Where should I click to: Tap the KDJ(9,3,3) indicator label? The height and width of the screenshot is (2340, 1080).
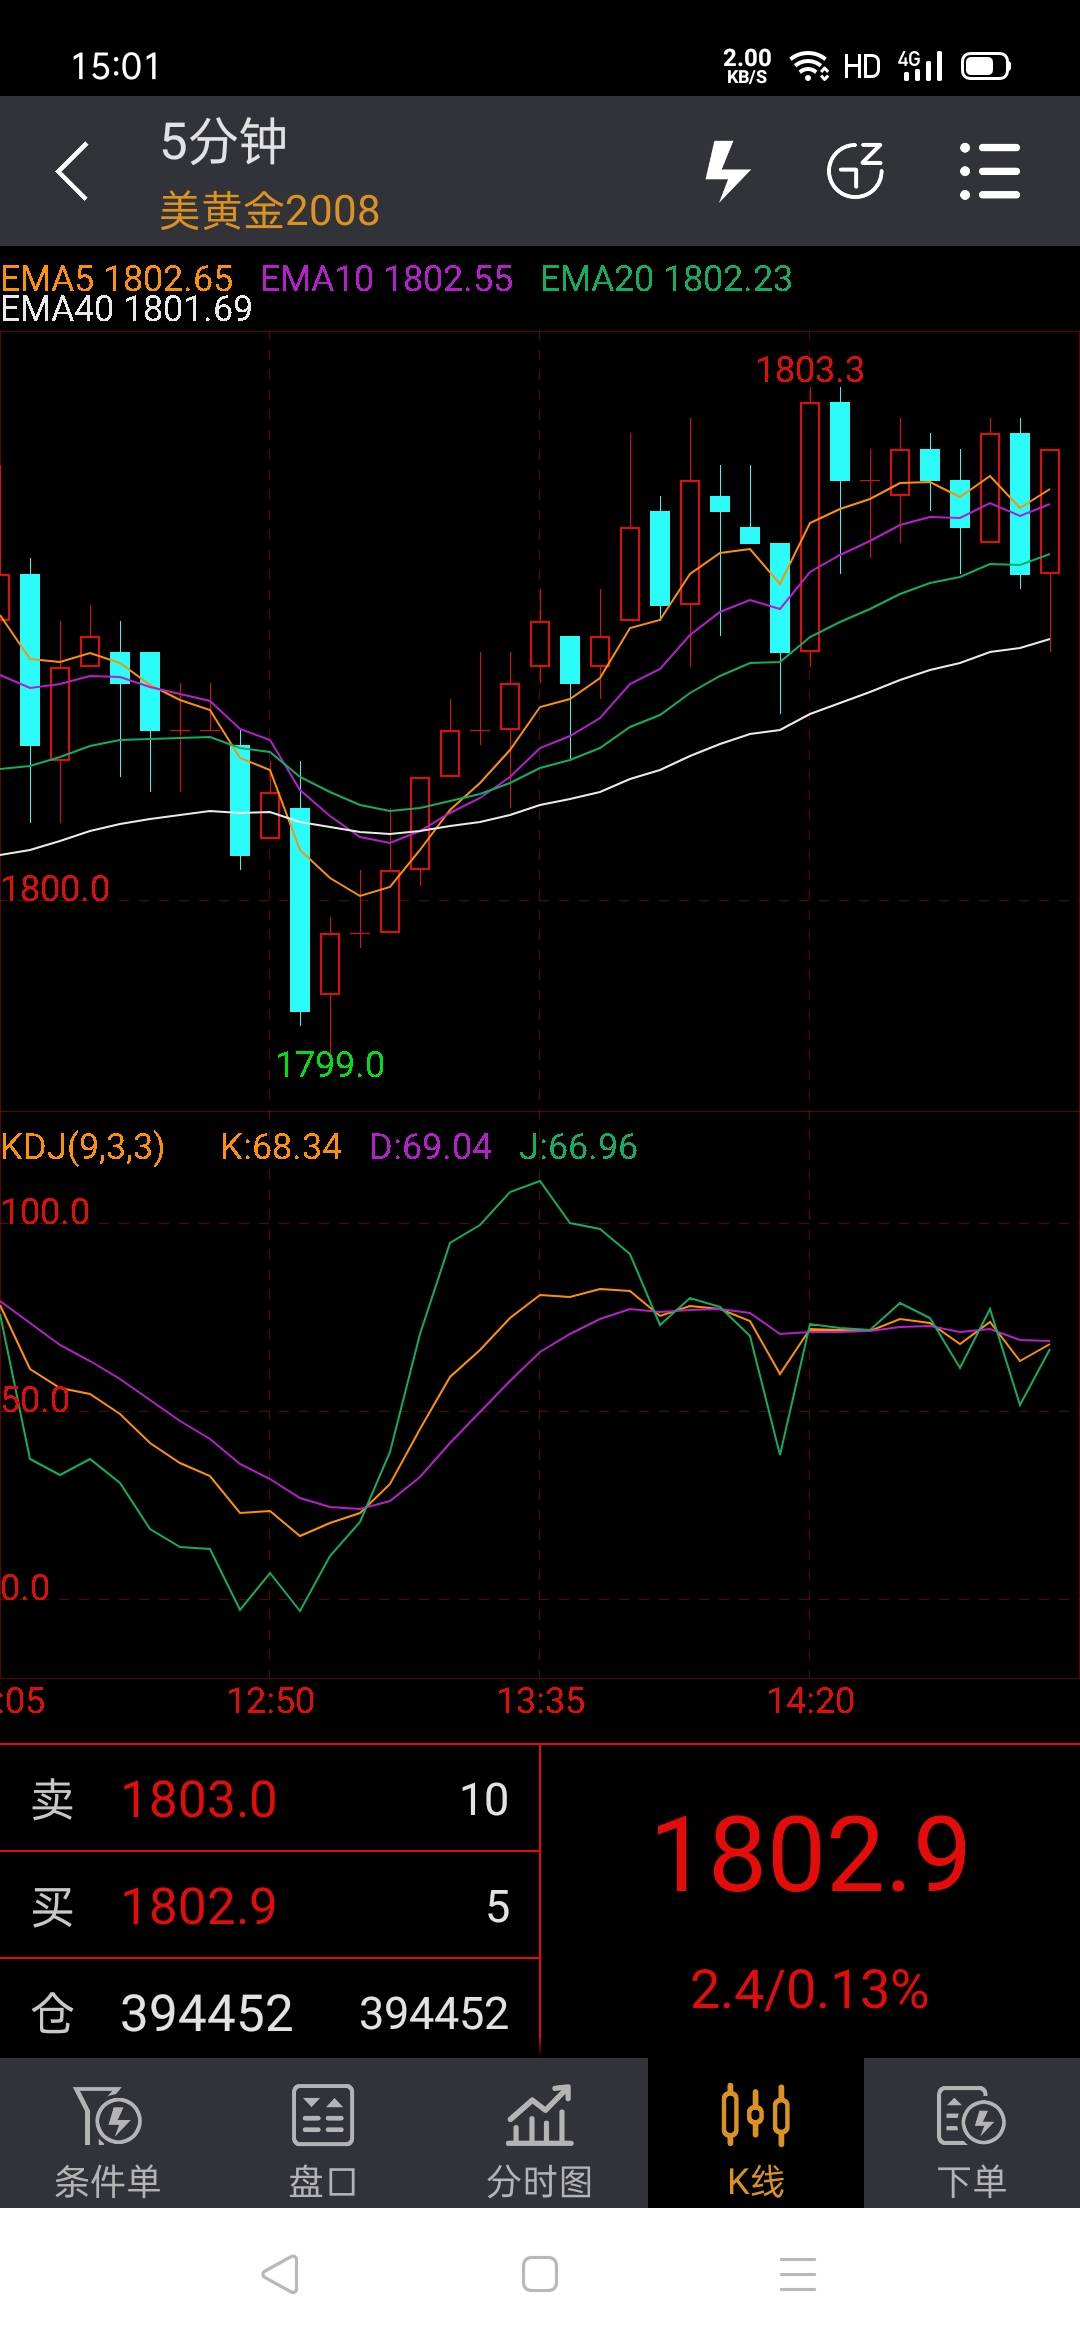click(x=83, y=1146)
